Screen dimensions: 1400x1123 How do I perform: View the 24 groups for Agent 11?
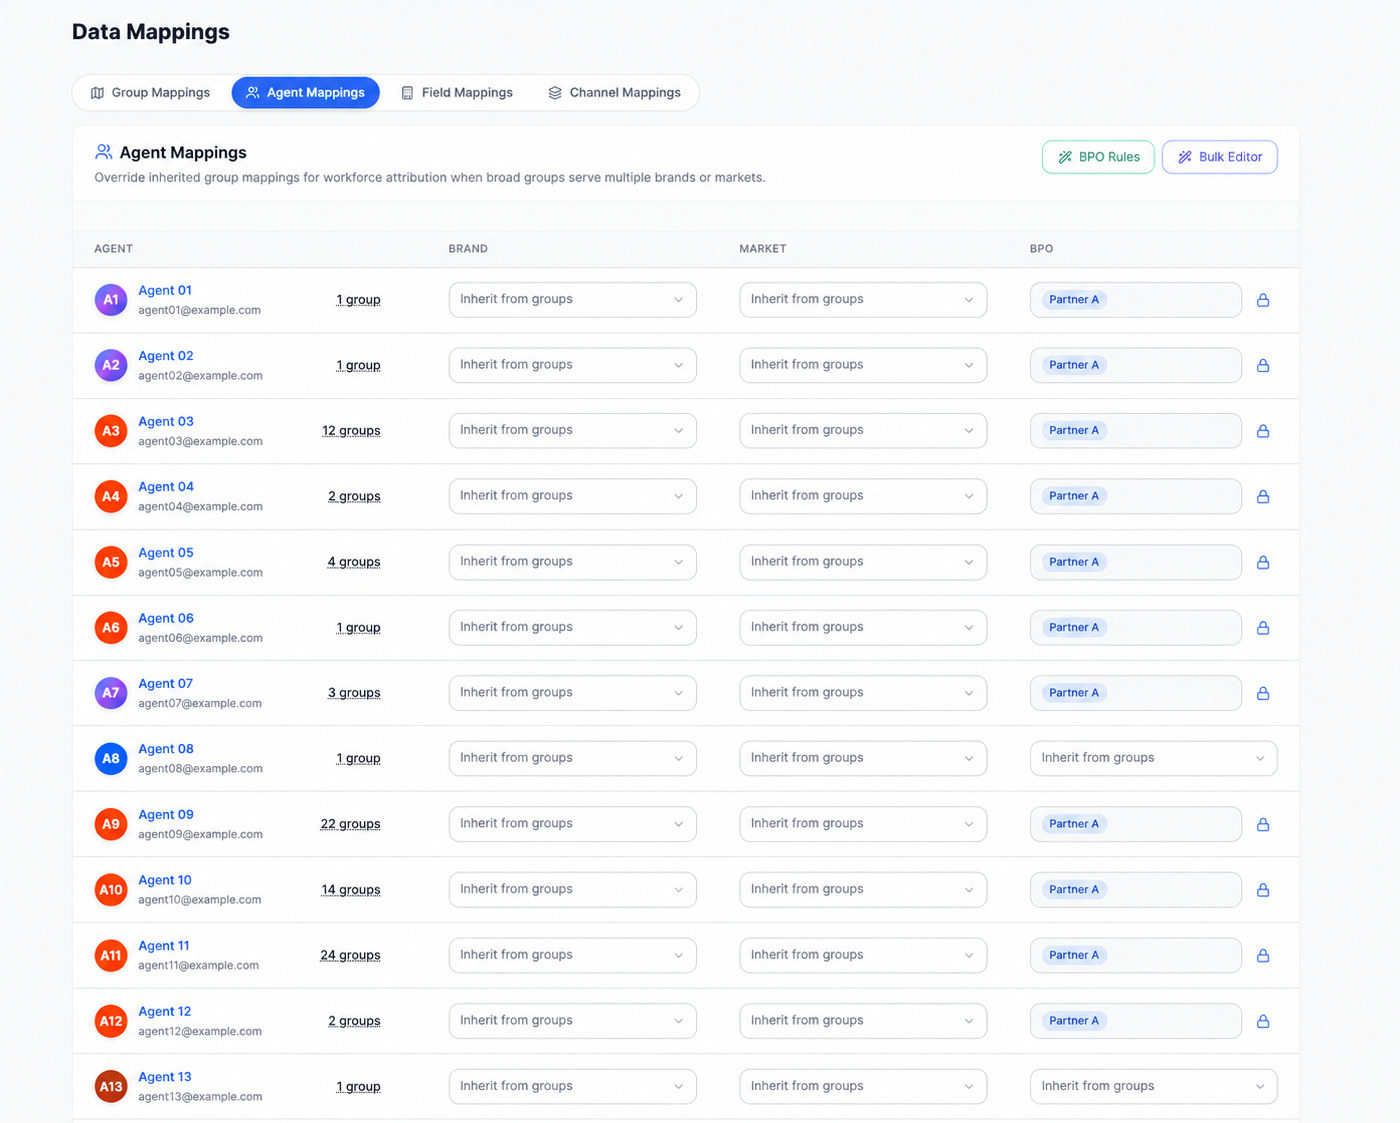click(350, 955)
